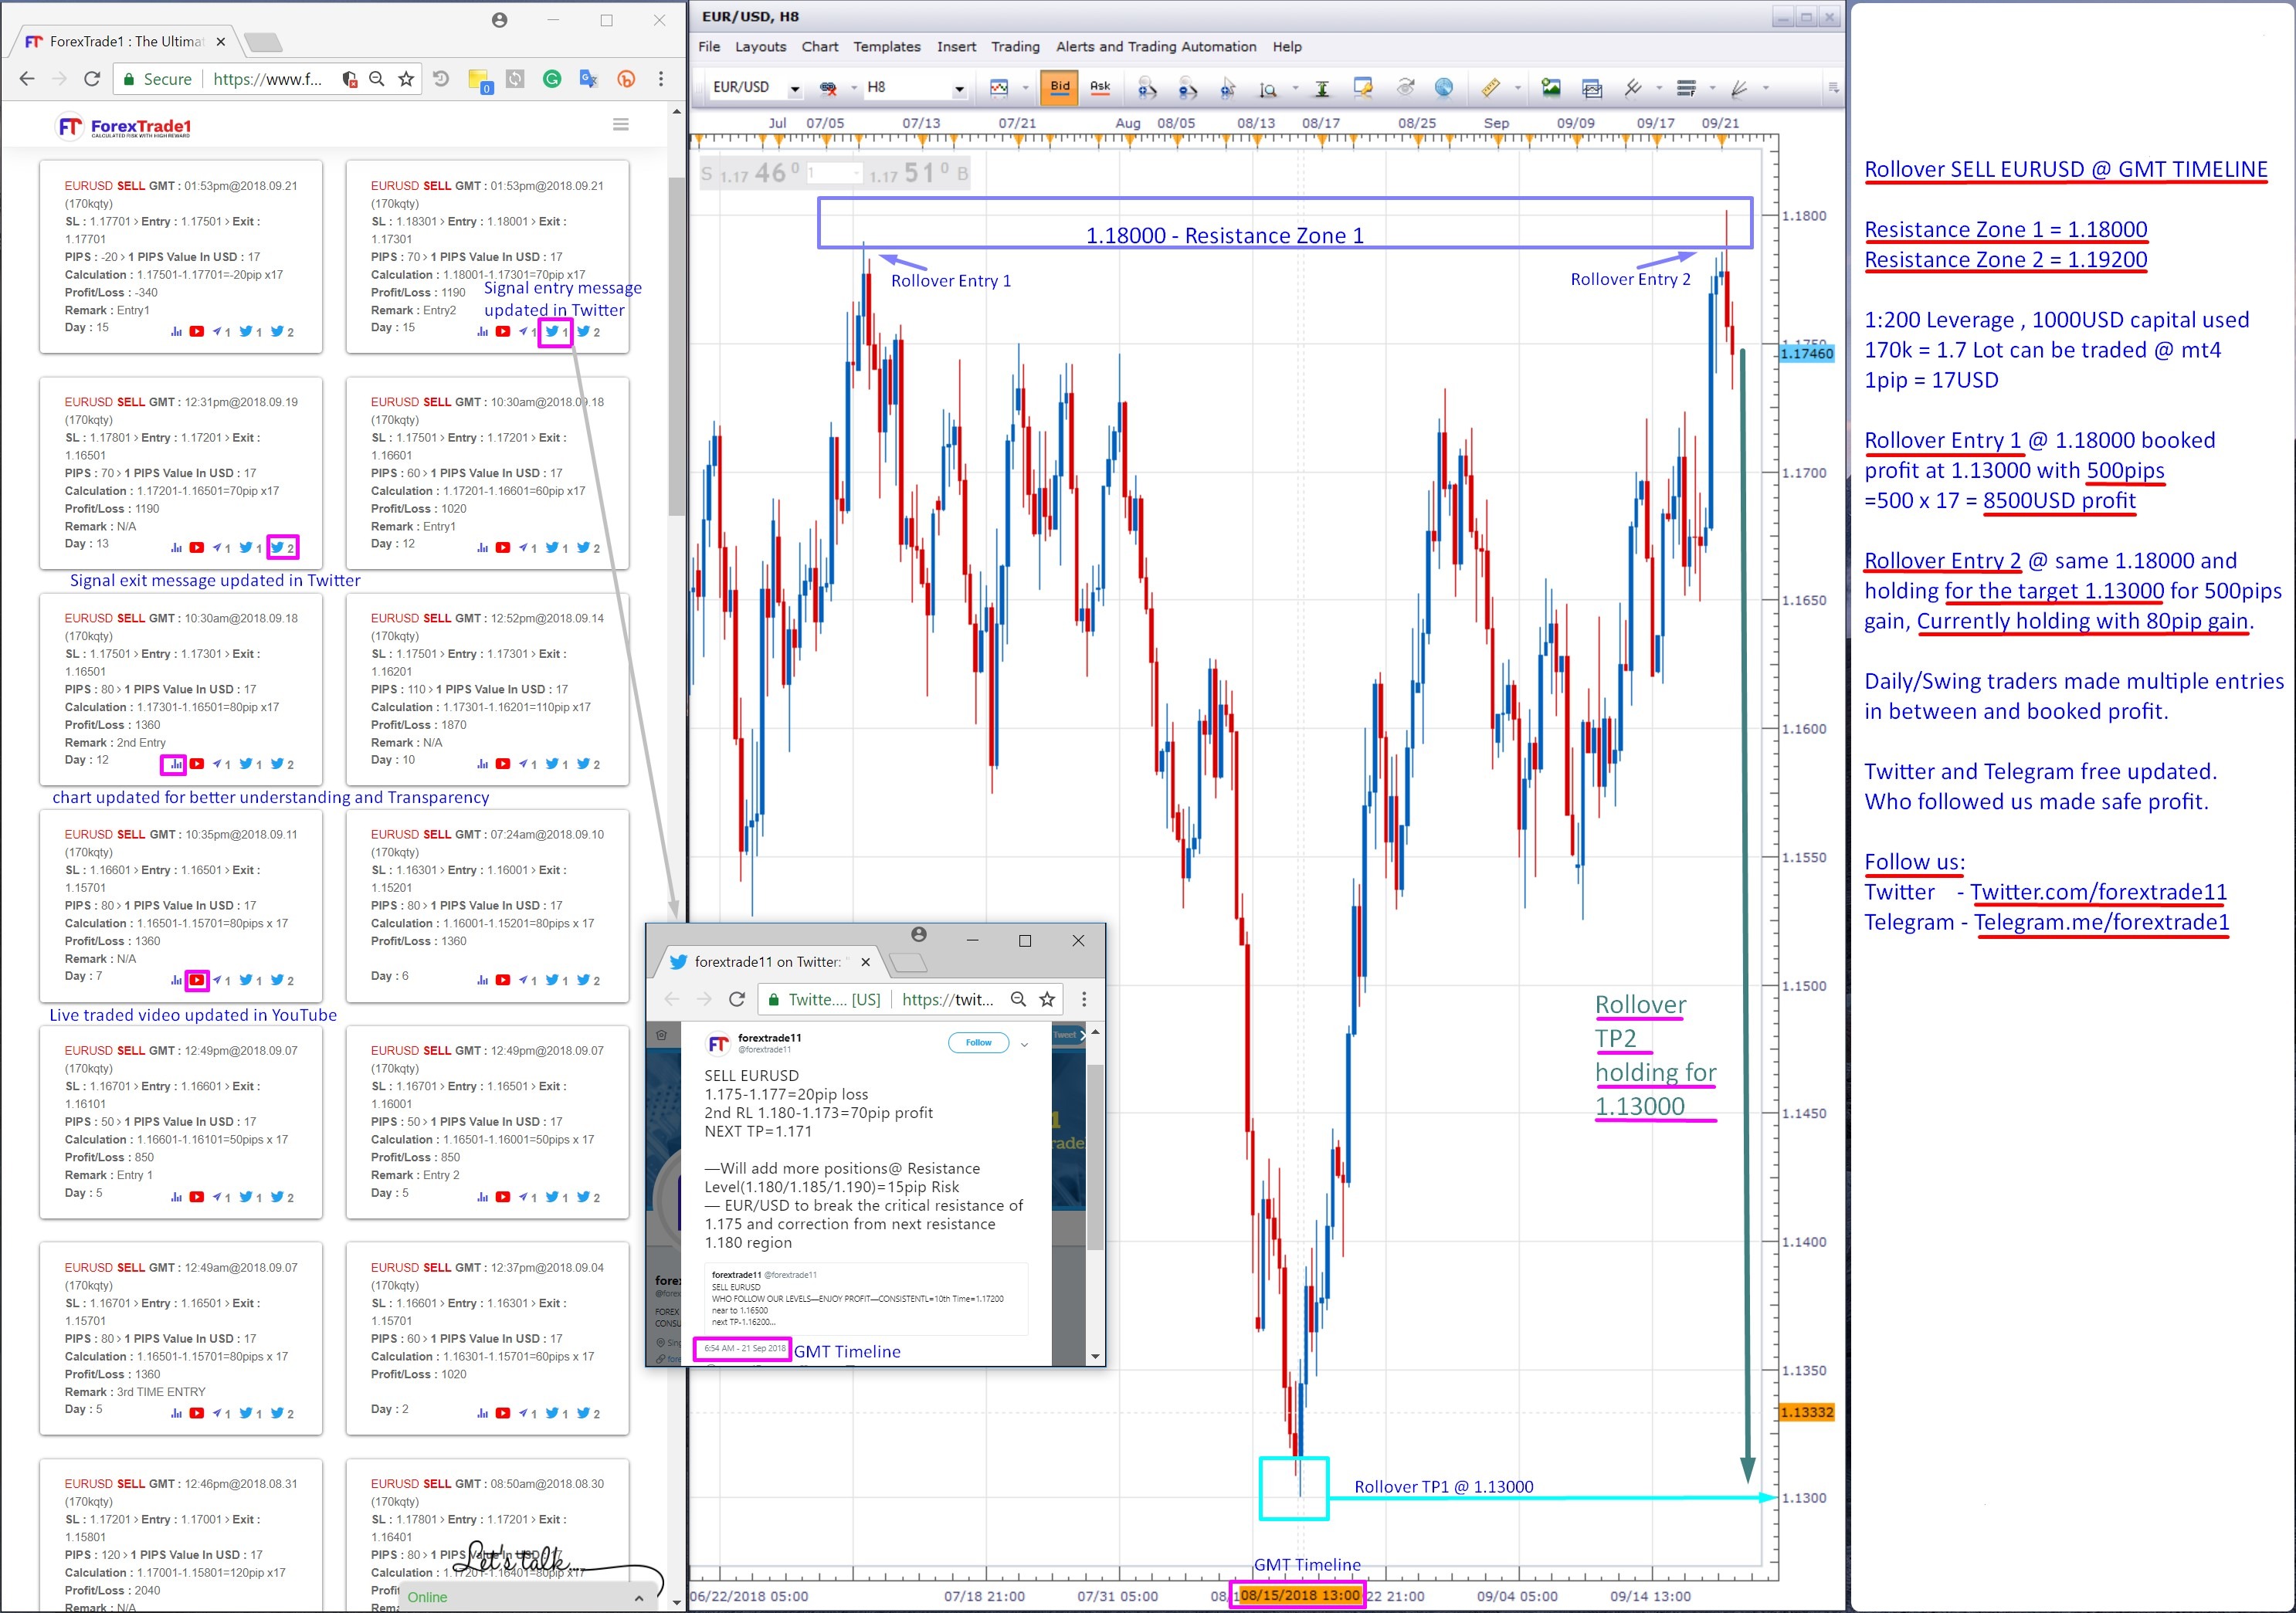Click the history clock extension icon in Chrome

tap(441, 78)
